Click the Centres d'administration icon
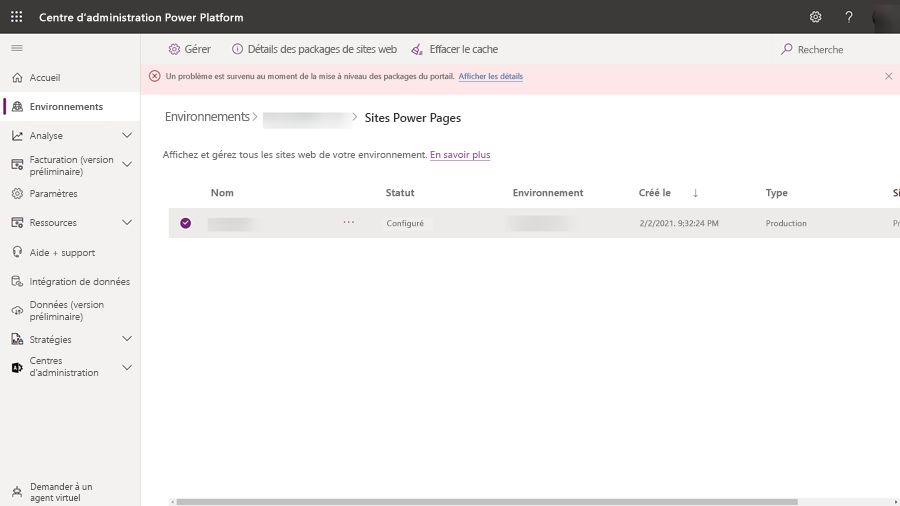The height and width of the screenshot is (506, 900). click(17, 367)
